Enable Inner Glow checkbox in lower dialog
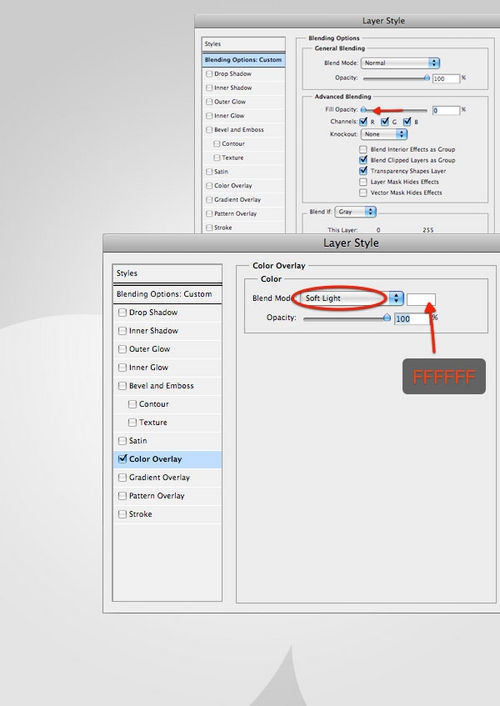 point(122,367)
